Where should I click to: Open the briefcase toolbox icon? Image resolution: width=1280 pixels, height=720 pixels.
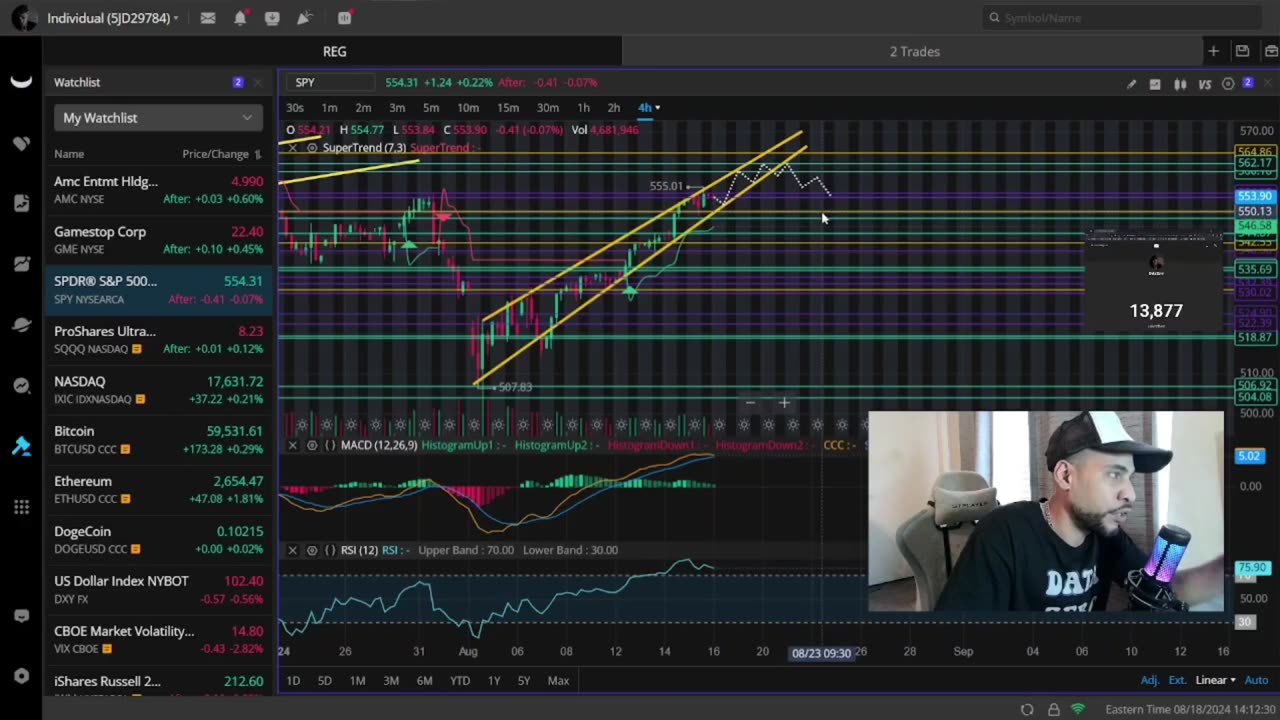coord(1271,51)
